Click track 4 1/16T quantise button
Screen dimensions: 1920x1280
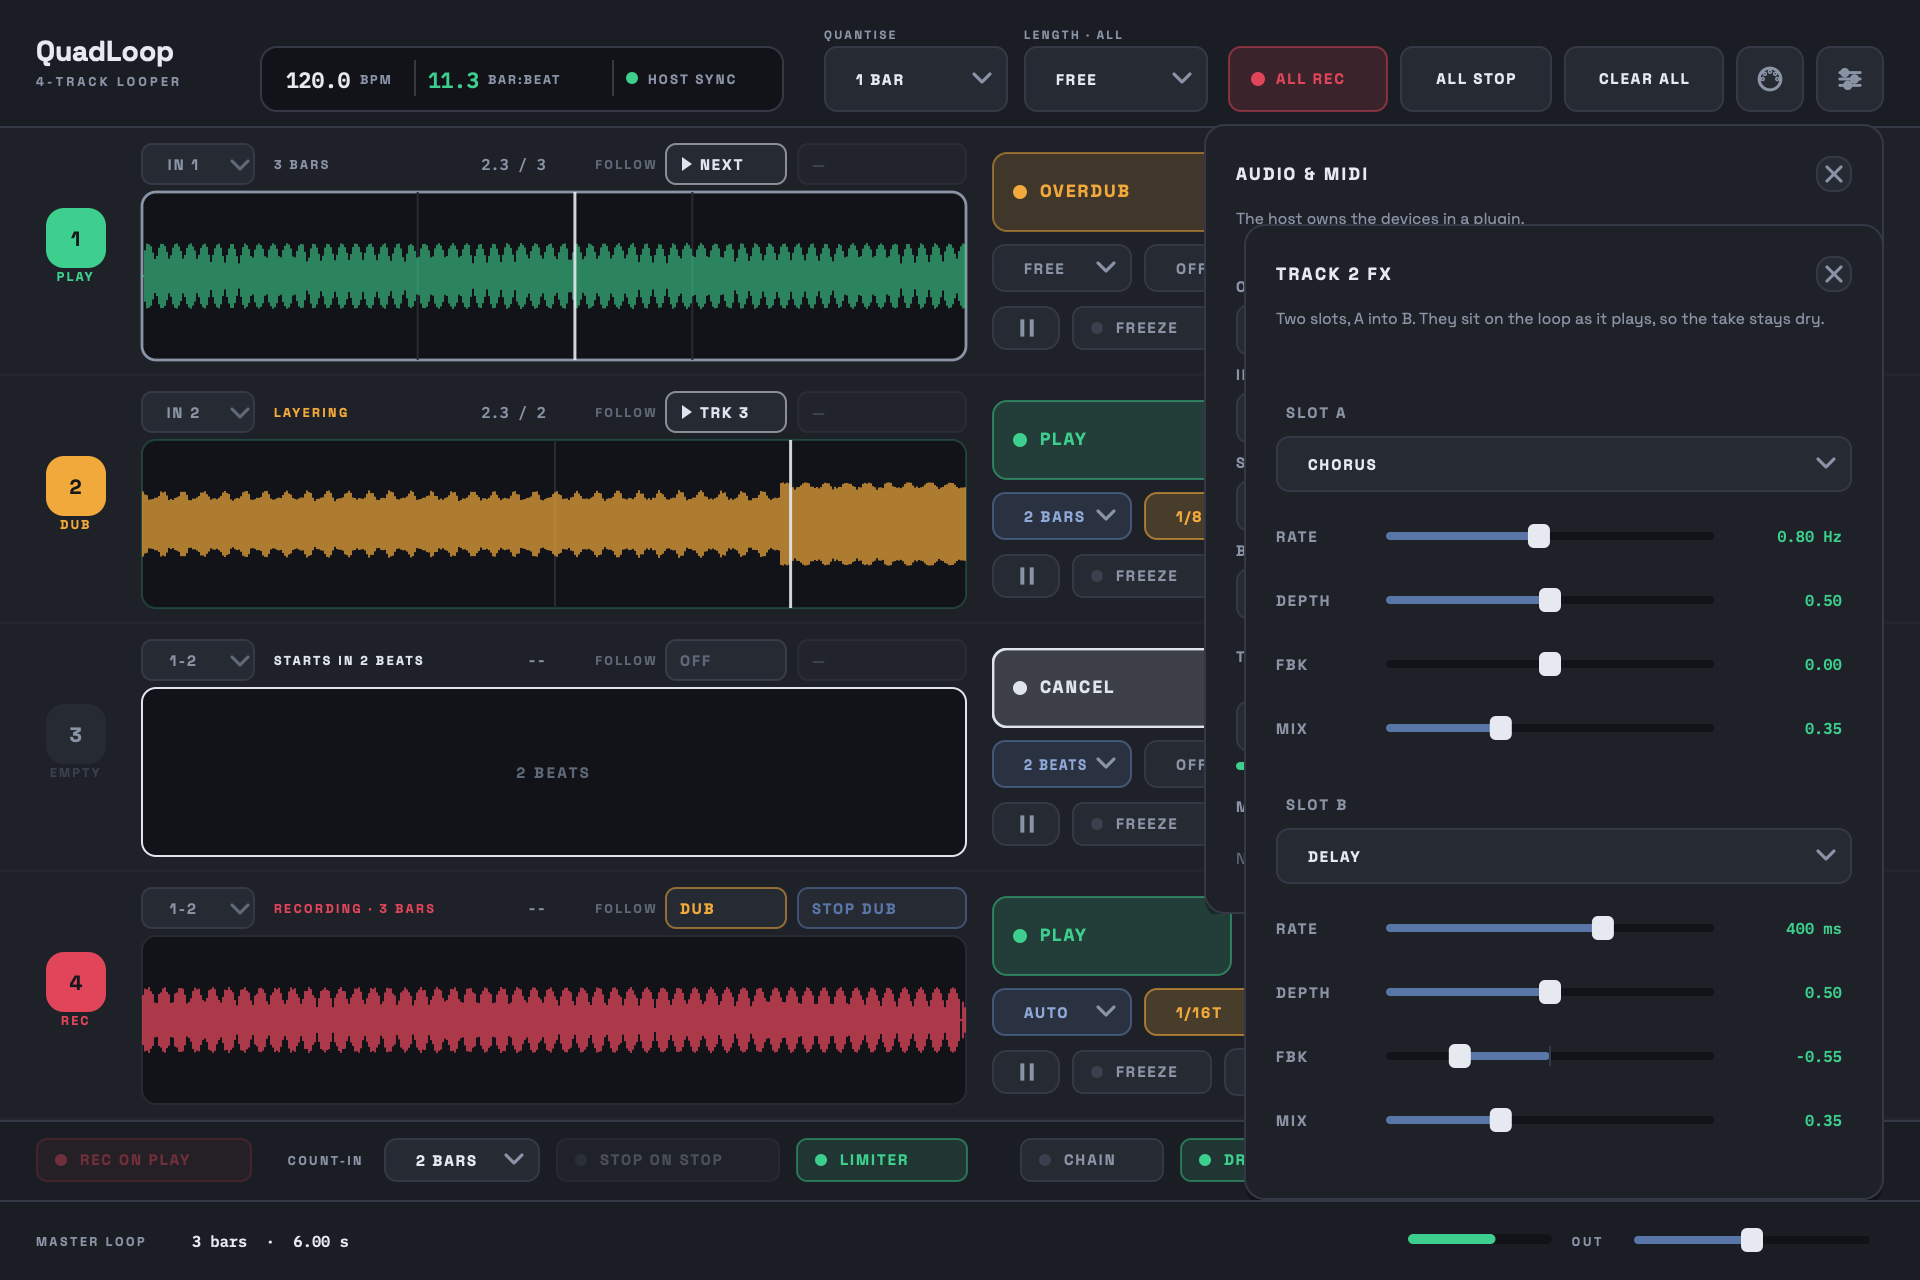coord(1196,1012)
